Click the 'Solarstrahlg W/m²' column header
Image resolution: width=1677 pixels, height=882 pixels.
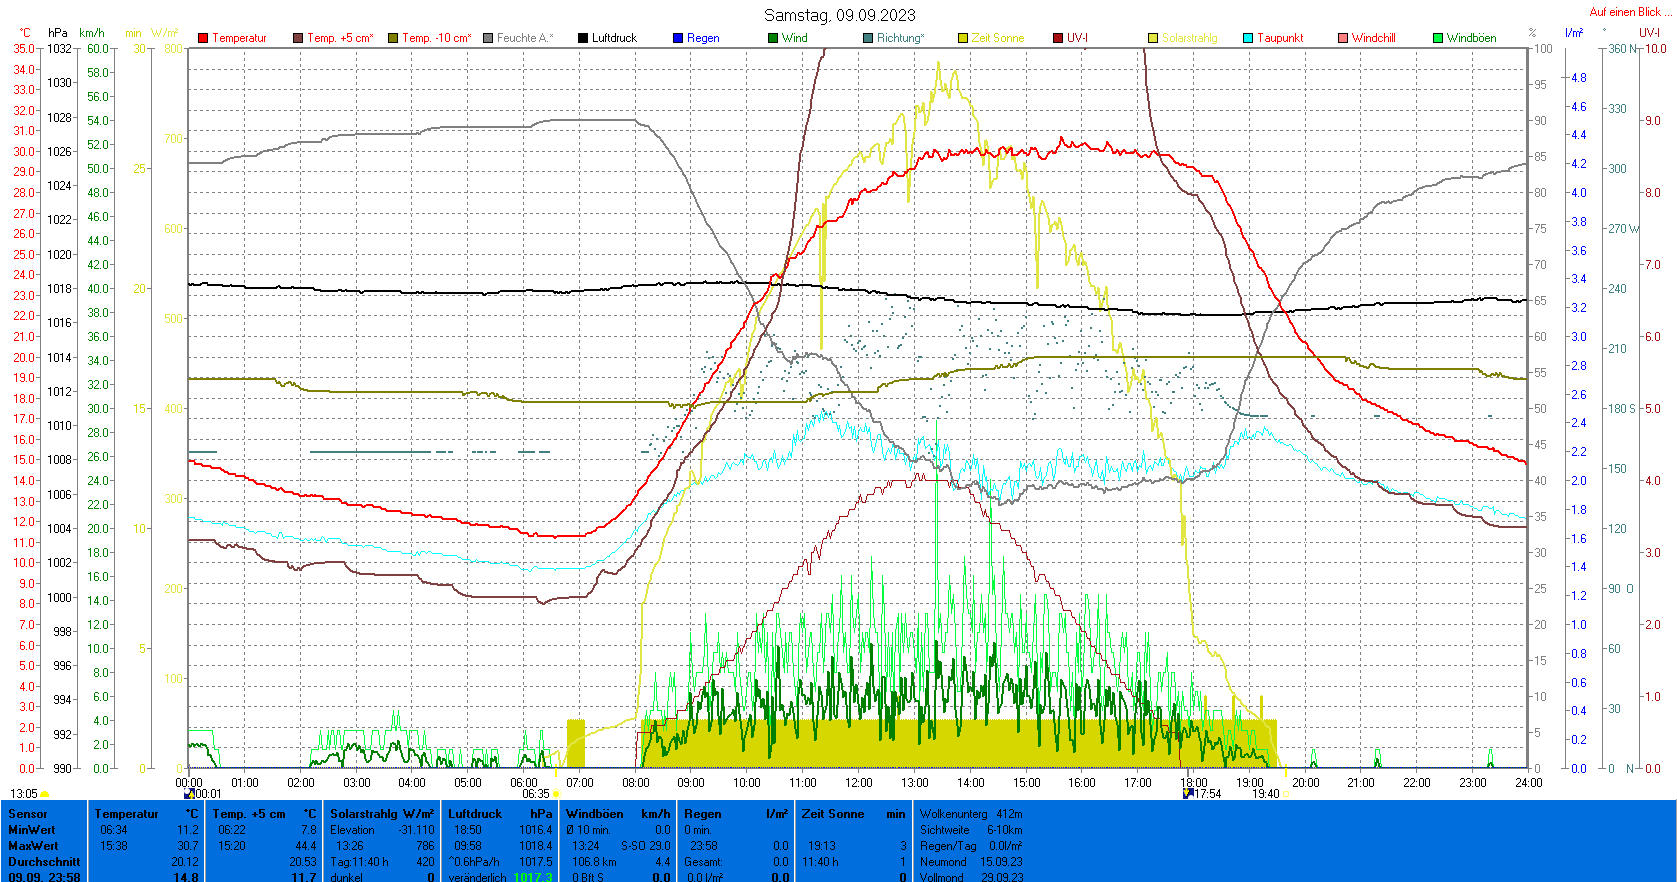coord(383,814)
